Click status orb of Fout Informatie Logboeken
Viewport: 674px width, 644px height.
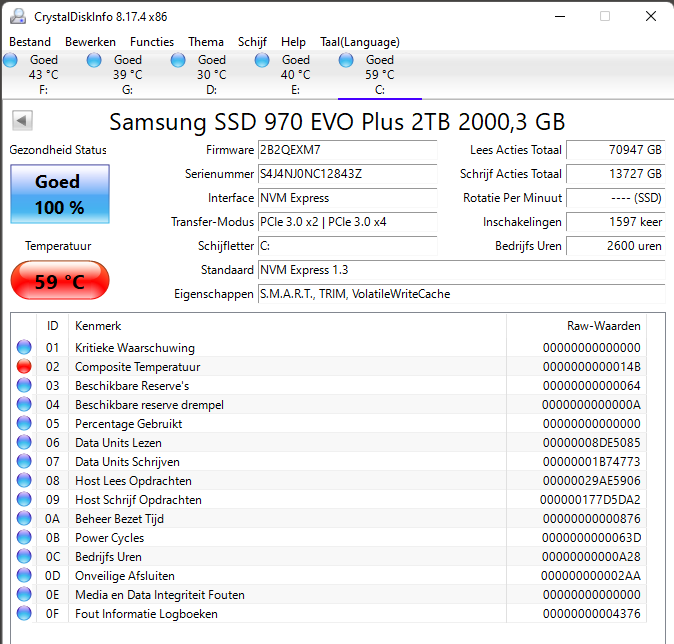24,613
